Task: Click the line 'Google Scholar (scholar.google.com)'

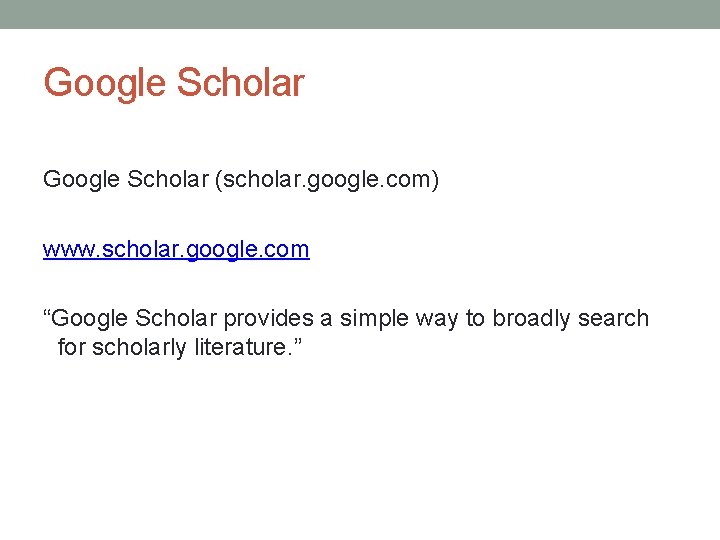Action: click(x=240, y=180)
